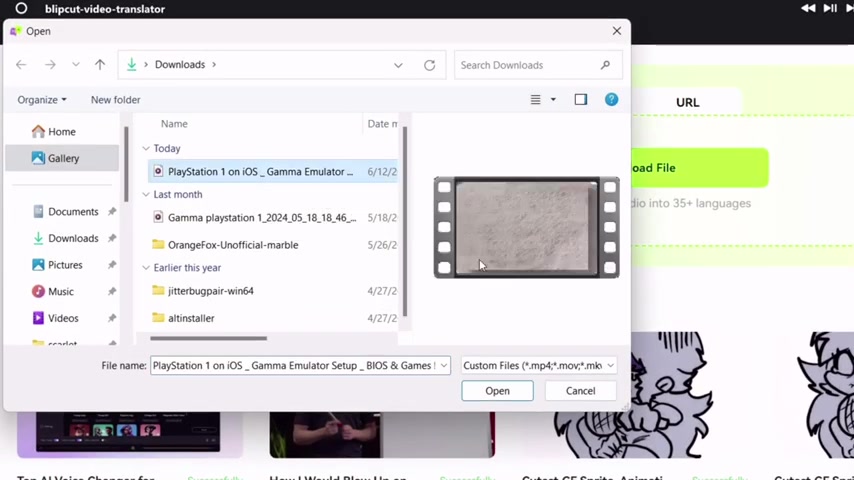This screenshot has height=480, width=854.
Task: Select the altinstaller folder
Action: click(273, 318)
